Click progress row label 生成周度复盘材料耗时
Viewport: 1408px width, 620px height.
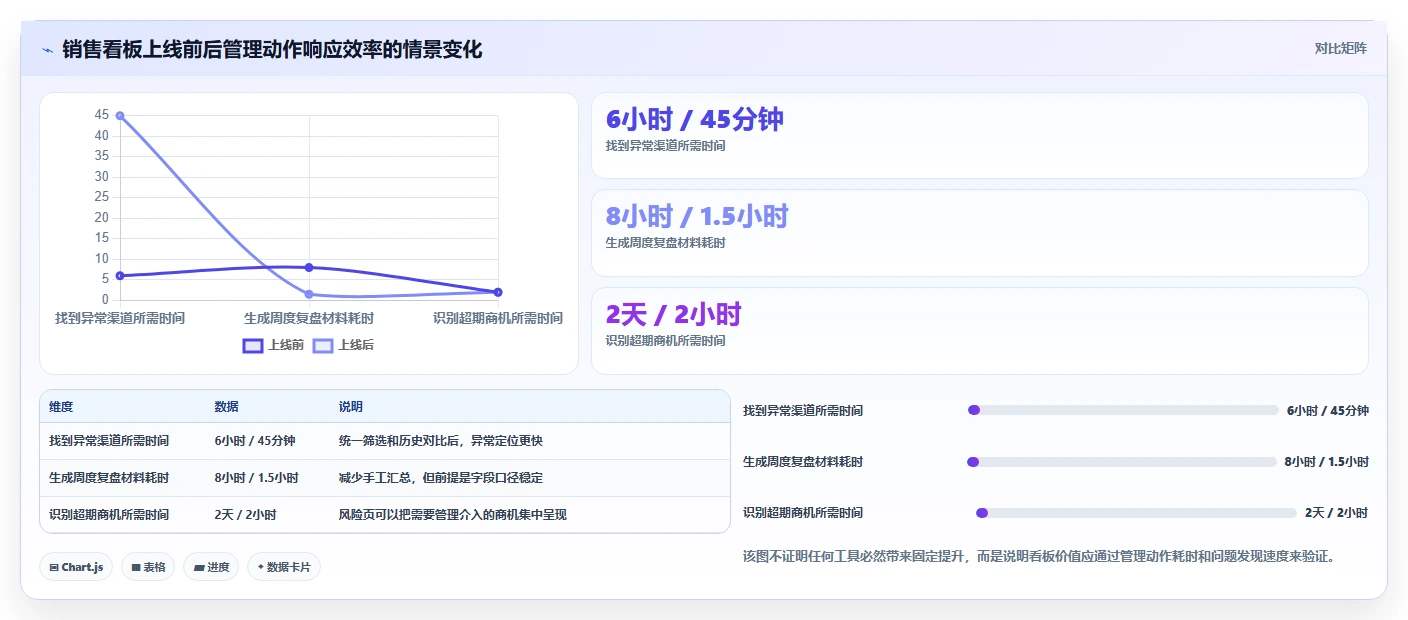point(803,461)
